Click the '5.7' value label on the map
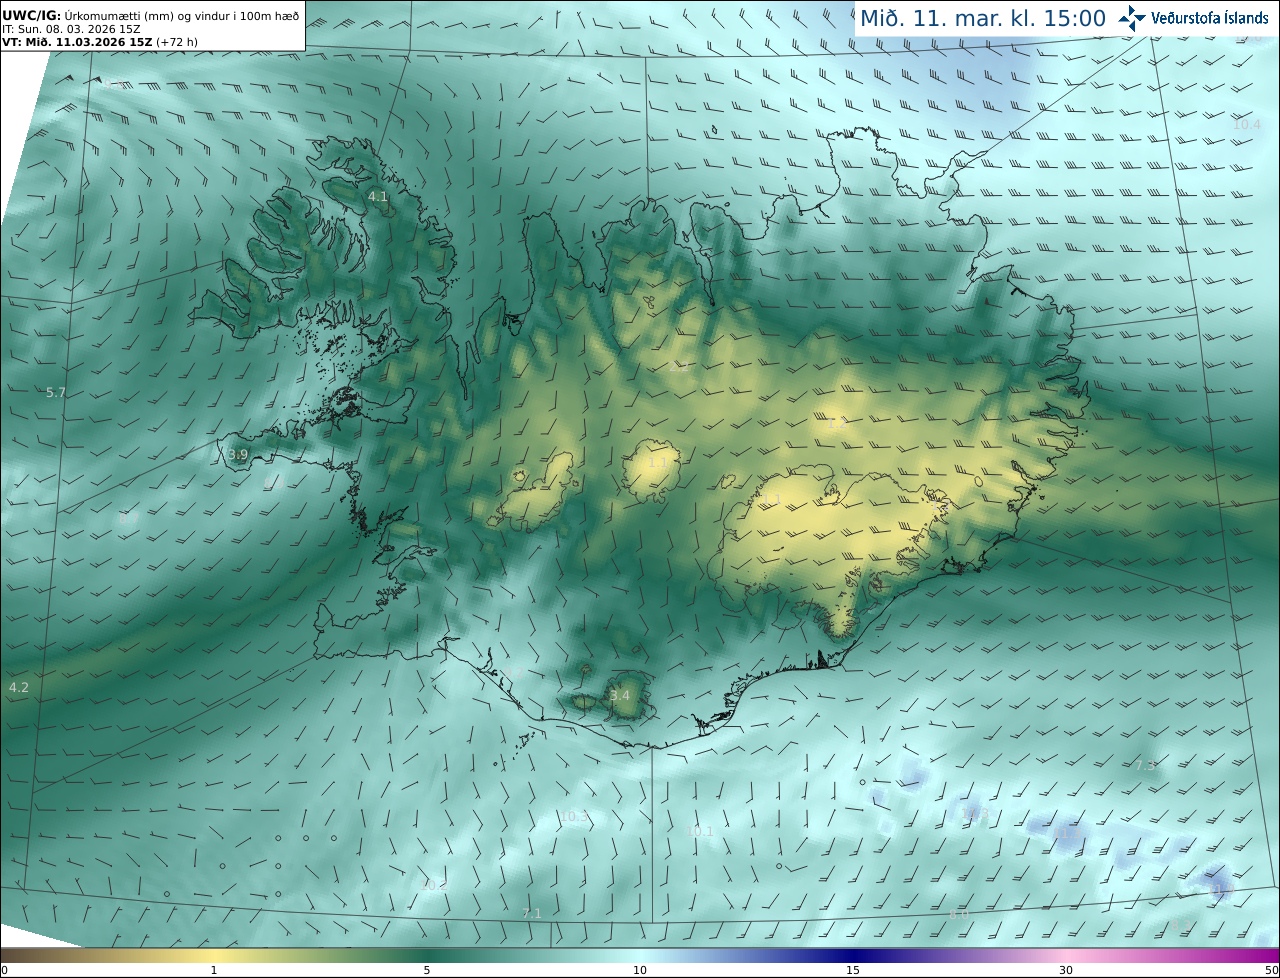Image resolution: width=1280 pixels, height=978 pixels. (56, 393)
